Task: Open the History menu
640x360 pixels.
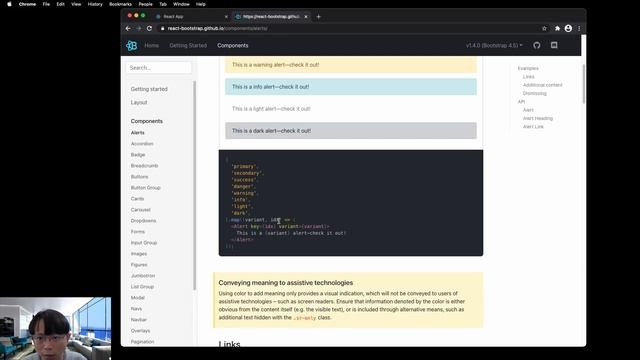Action: point(95,4)
